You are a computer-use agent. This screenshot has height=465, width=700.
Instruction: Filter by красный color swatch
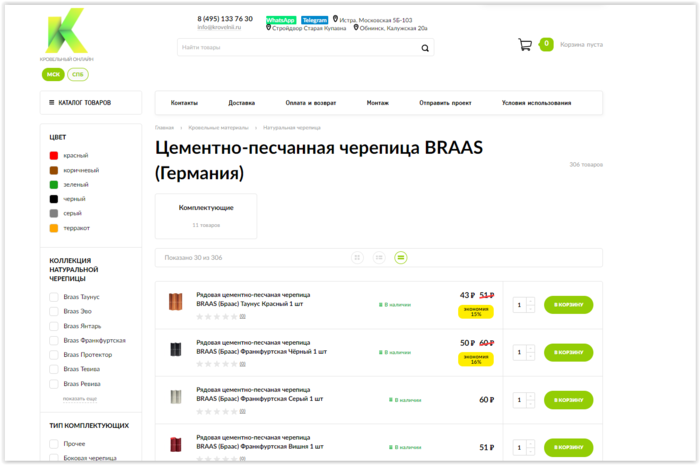54,155
